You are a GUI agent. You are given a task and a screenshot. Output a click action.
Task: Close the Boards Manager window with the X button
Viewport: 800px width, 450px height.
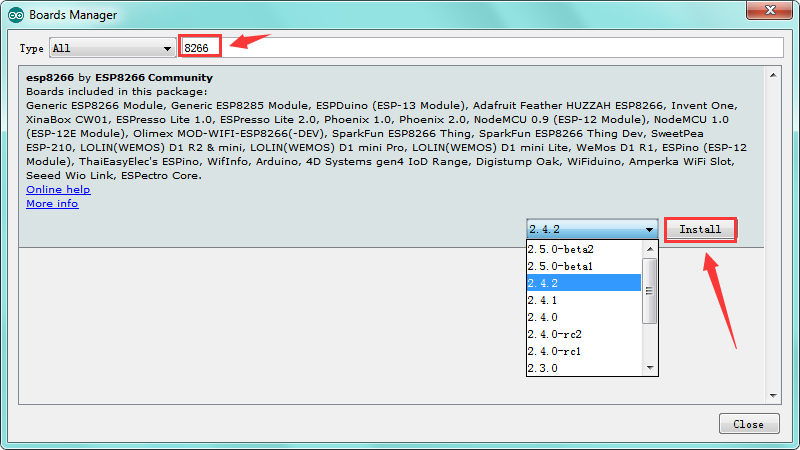[x=770, y=10]
